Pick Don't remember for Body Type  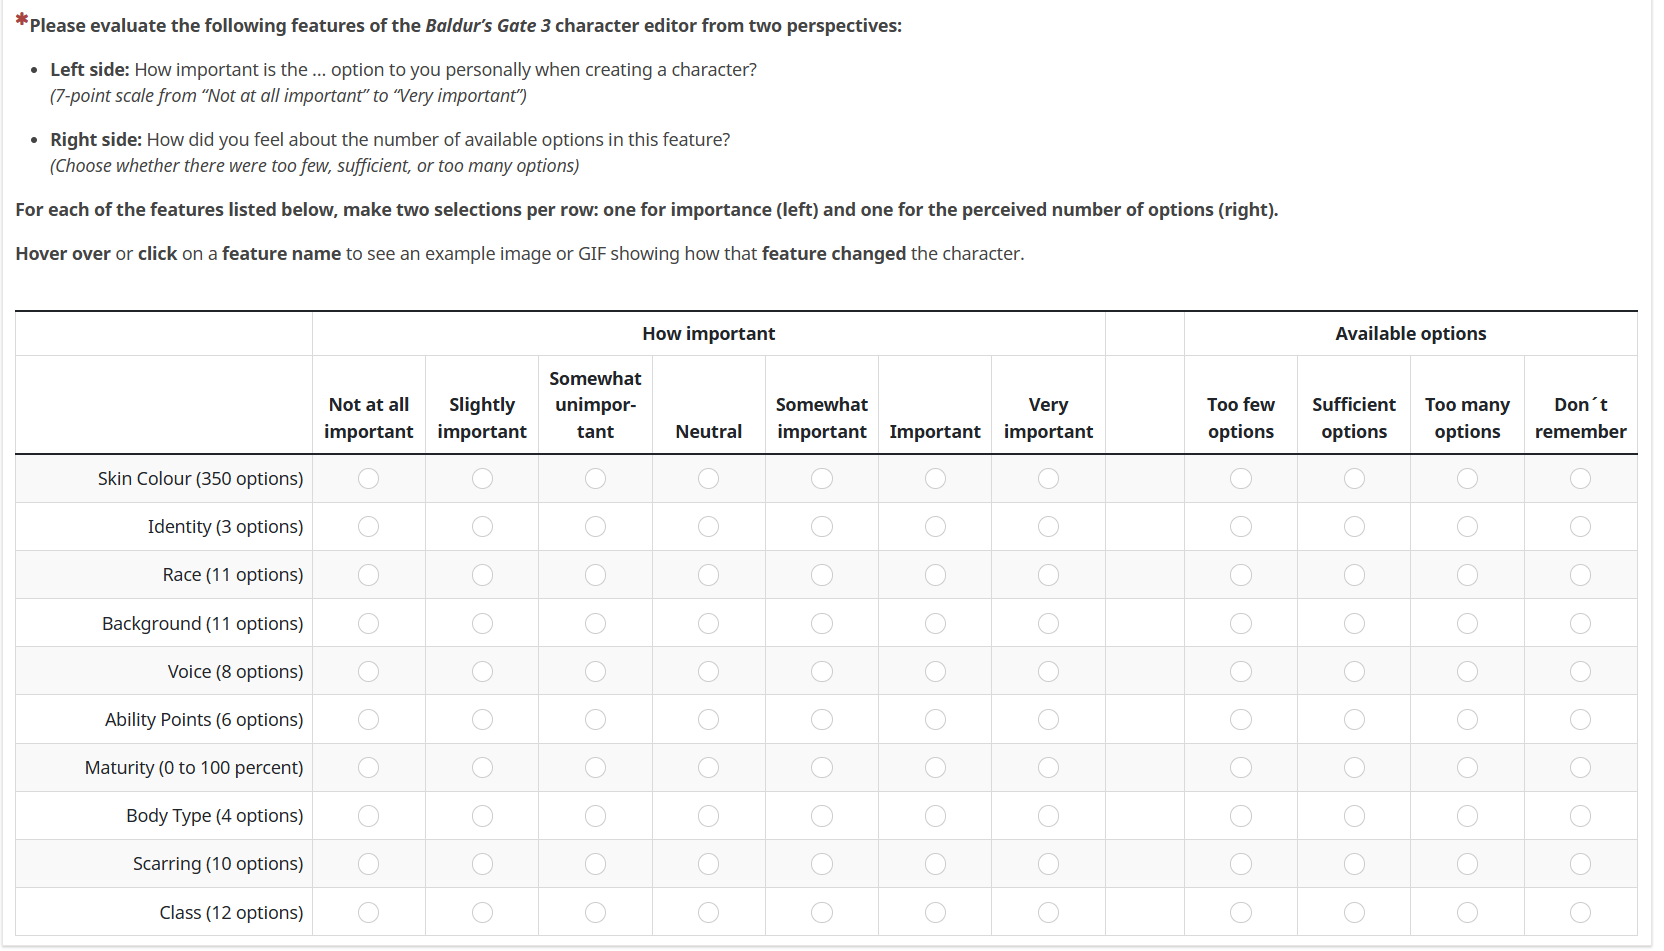pos(1580,816)
